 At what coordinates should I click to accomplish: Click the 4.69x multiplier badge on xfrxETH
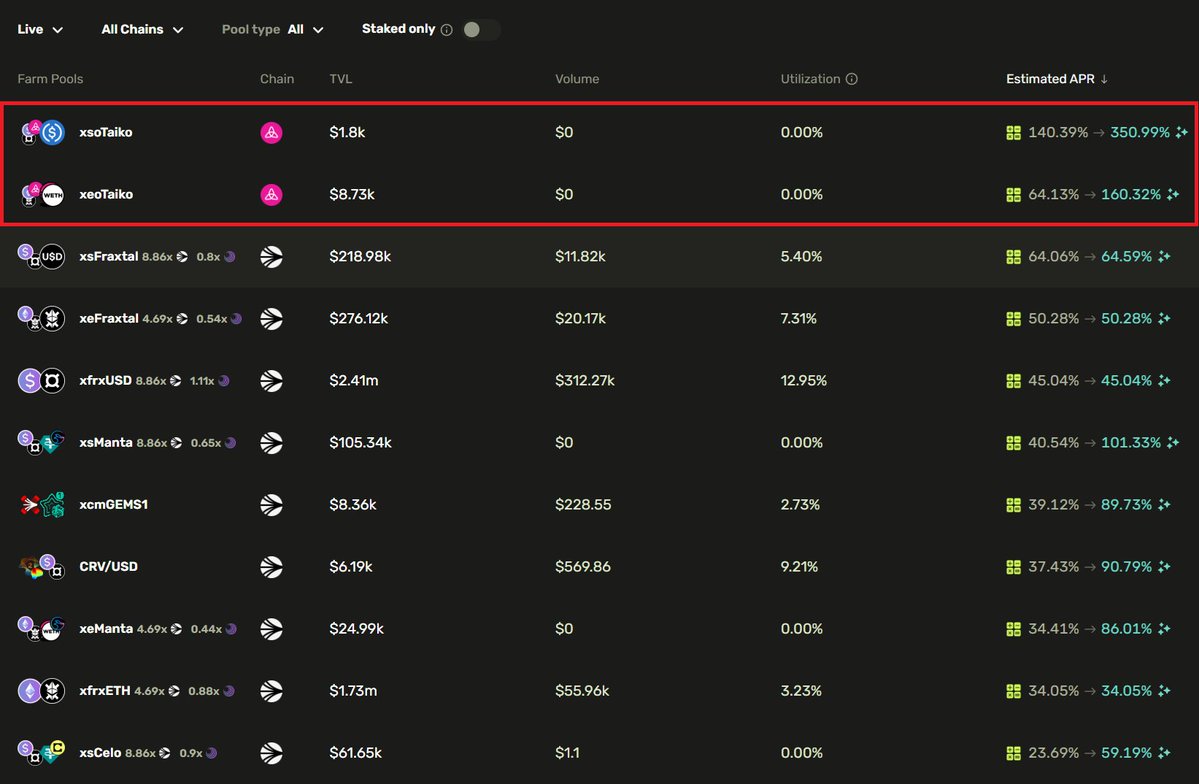157,691
